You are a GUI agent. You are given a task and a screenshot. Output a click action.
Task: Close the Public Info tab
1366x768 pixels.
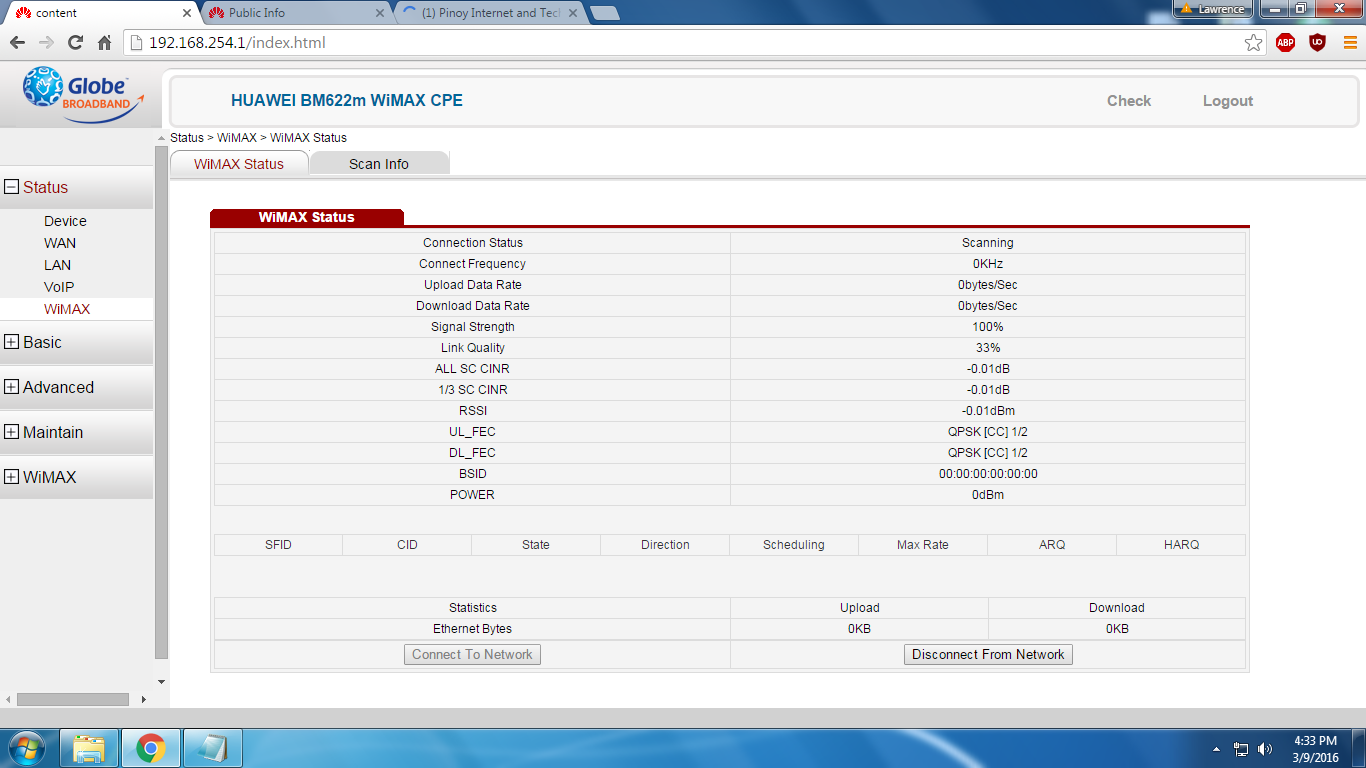pos(379,13)
